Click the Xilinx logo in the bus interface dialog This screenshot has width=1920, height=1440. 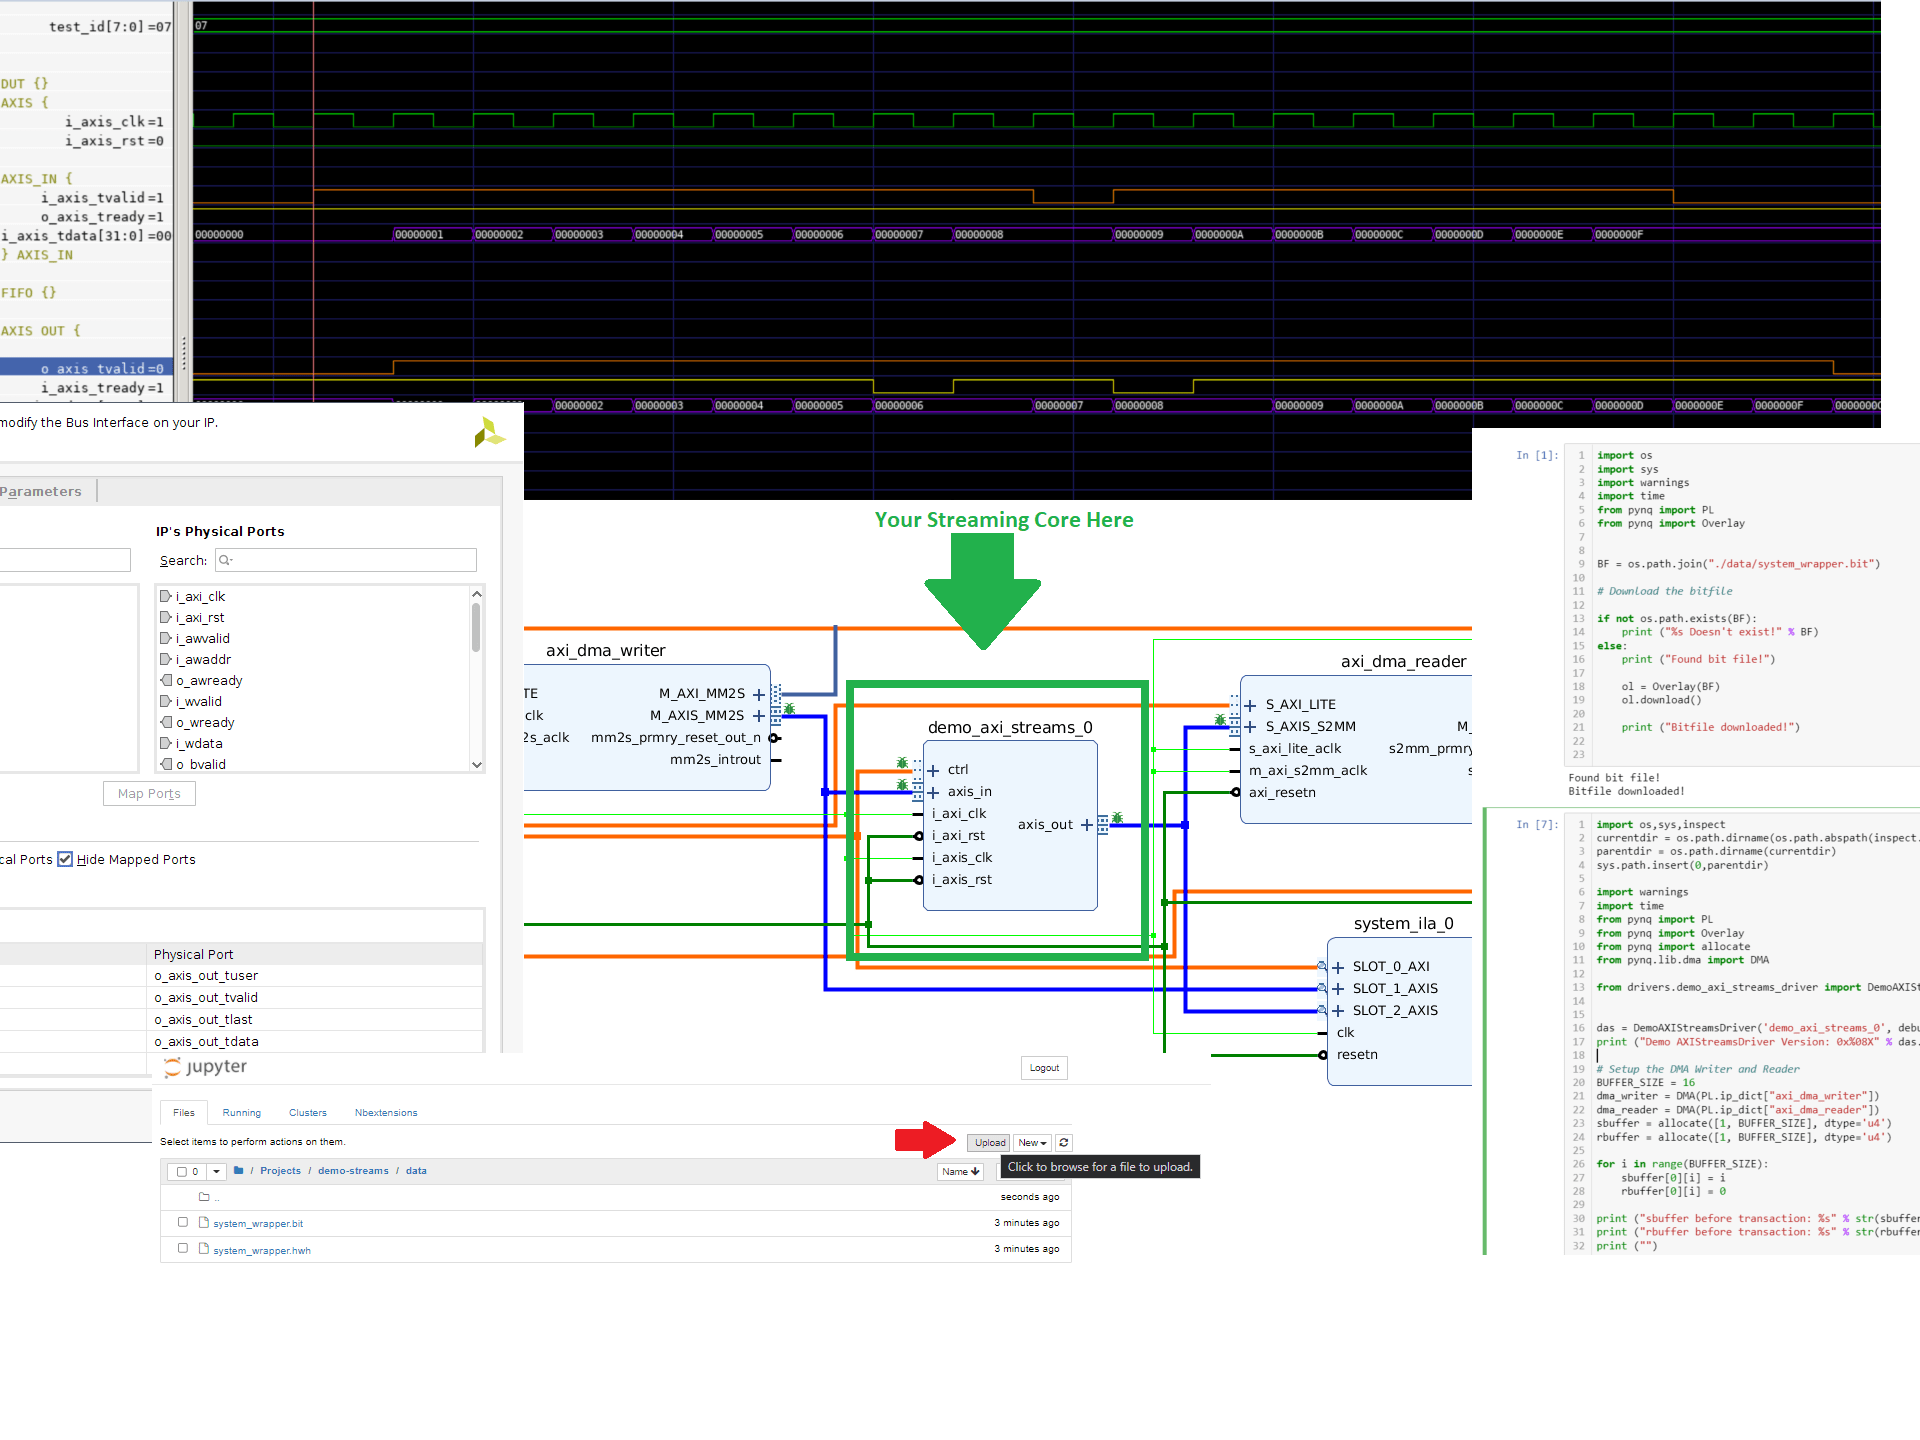pyautogui.click(x=489, y=431)
